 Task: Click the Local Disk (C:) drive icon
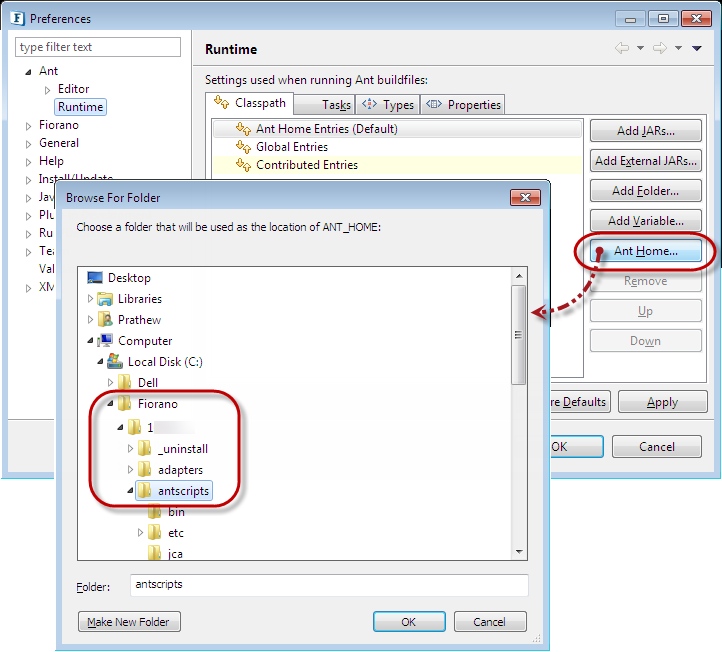tap(115, 362)
